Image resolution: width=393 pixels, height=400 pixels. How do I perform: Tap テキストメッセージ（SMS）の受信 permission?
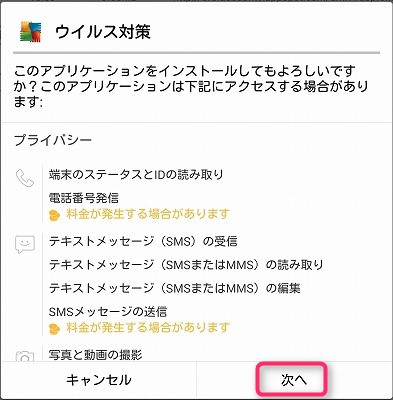coord(143,241)
